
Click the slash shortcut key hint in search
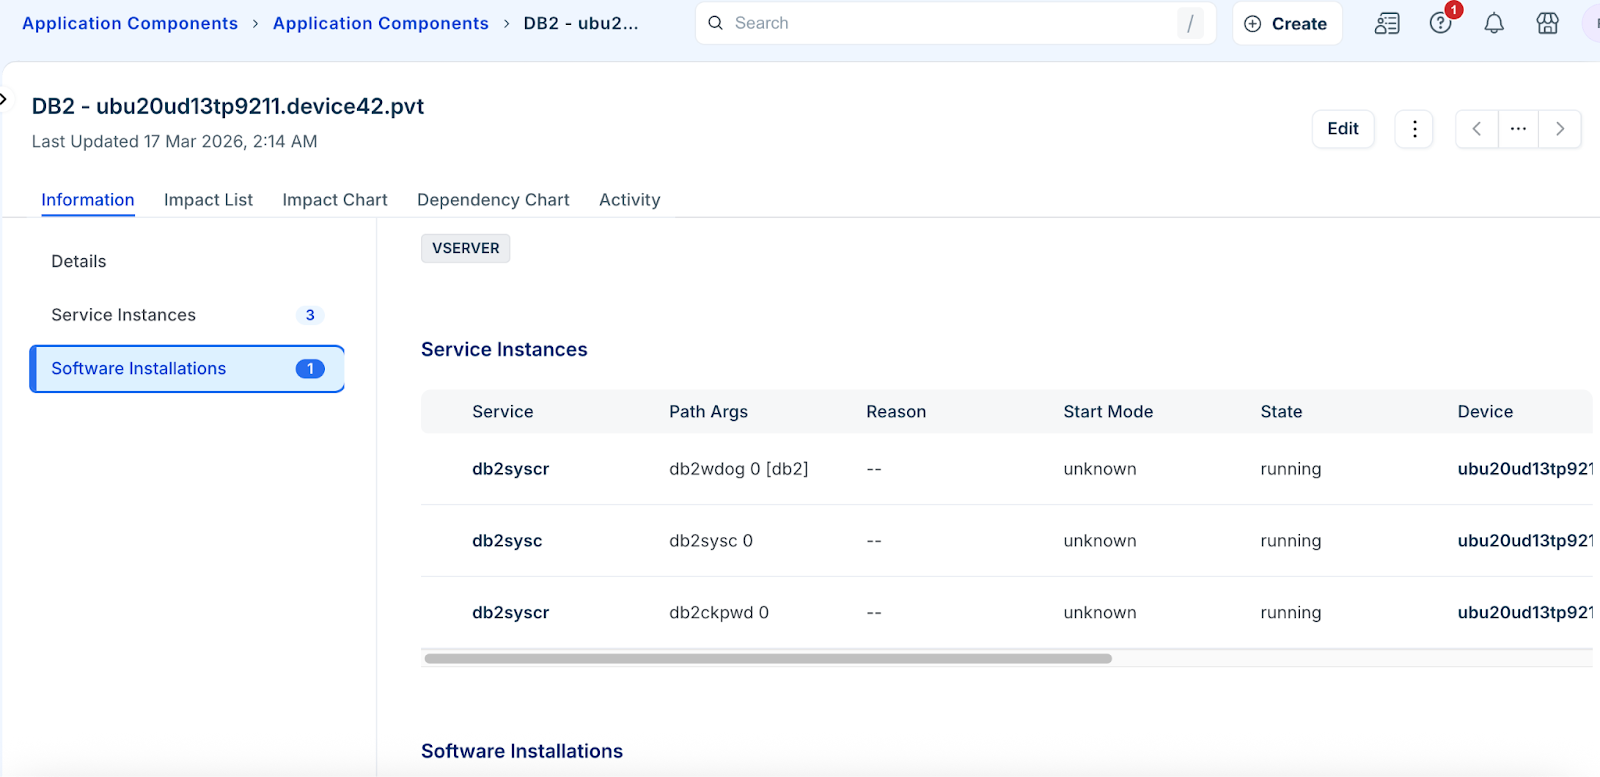coord(1190,24)
